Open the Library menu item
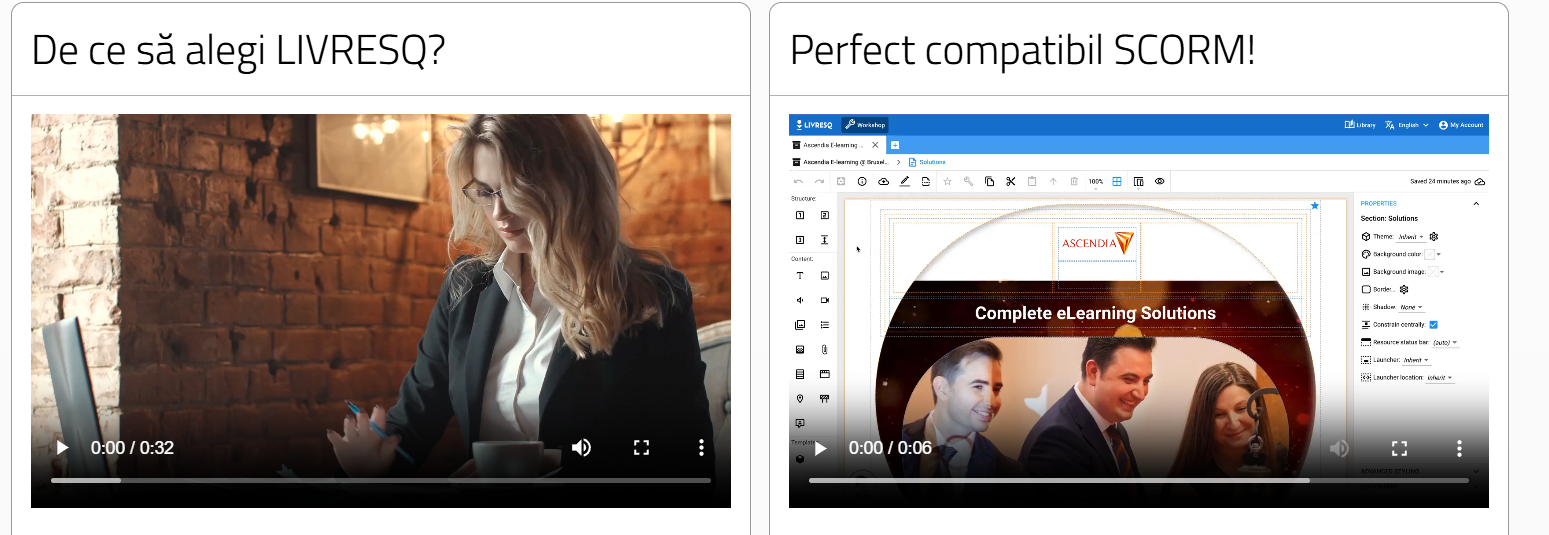This screenshot has height=535, width=1549. click(1360, 125)
